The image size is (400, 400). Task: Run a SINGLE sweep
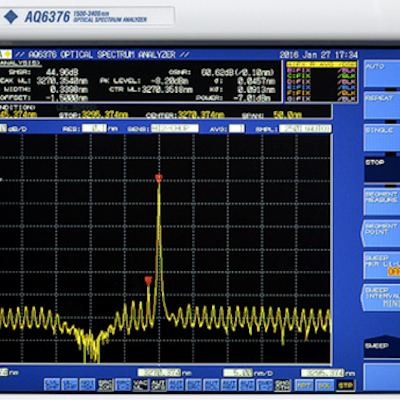pyautogui.click(x=382, y=137)
